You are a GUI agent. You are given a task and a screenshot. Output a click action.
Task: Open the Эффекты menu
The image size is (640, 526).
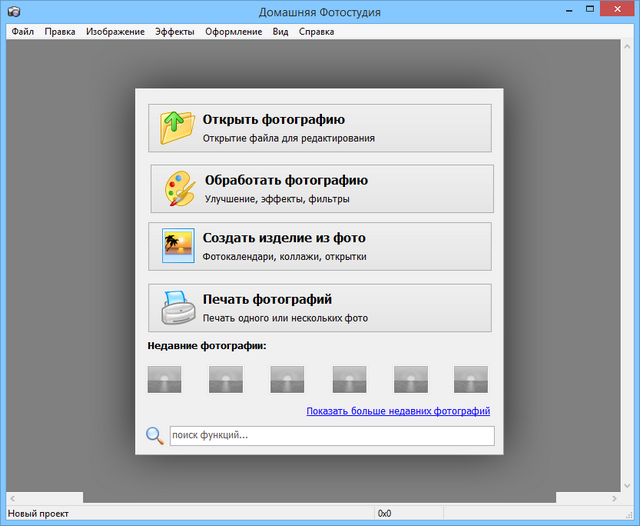click(x=175, y=32)
